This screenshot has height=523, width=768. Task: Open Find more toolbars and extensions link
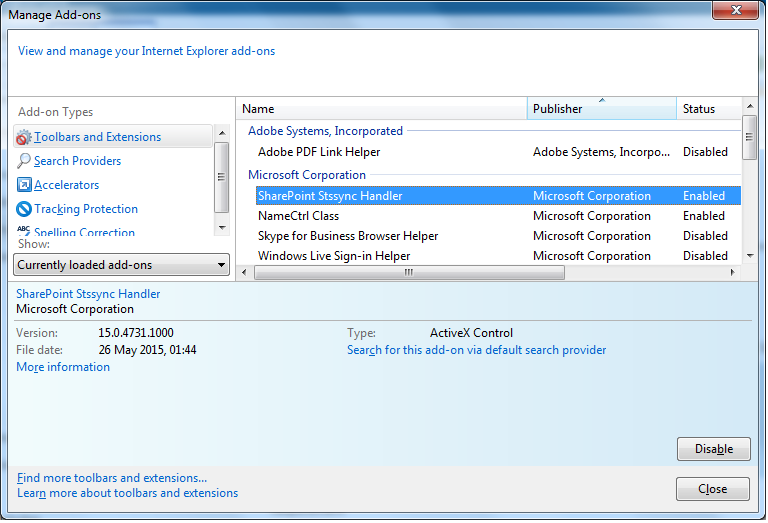pos(112,477)
